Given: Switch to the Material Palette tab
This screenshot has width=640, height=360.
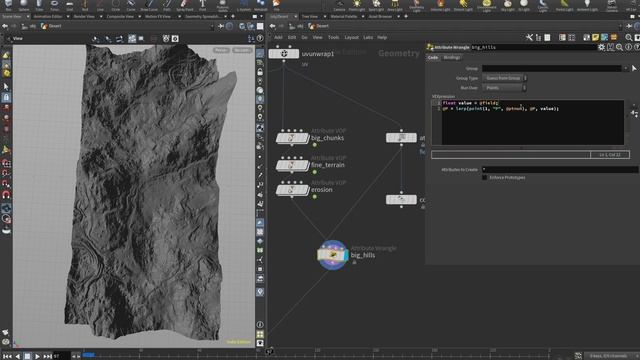Looking at the screenshot, I should click(x=343, y=17).
